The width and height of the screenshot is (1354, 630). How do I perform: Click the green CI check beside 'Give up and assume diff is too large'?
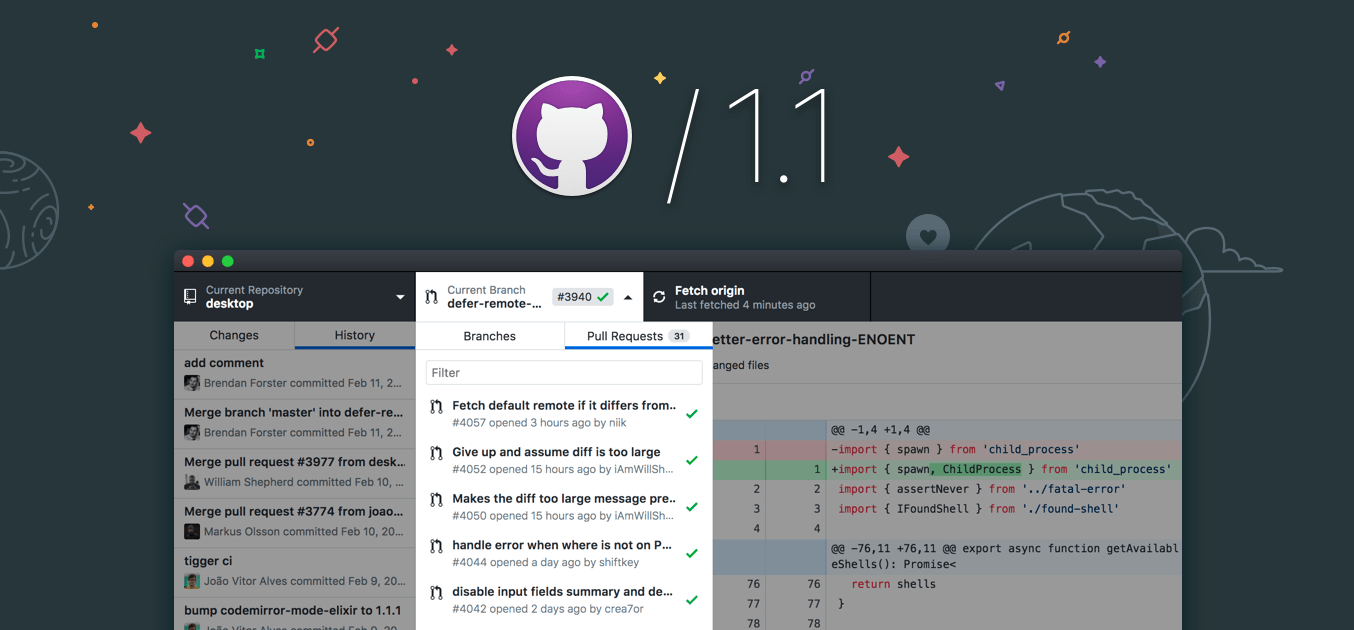click(692, 459)
